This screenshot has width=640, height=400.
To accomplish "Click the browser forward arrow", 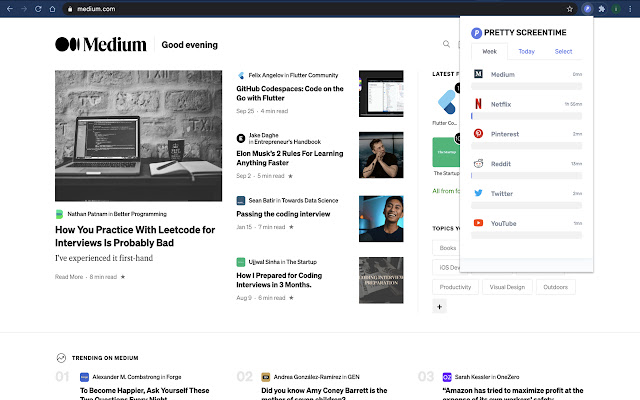I will pos(24,9).
